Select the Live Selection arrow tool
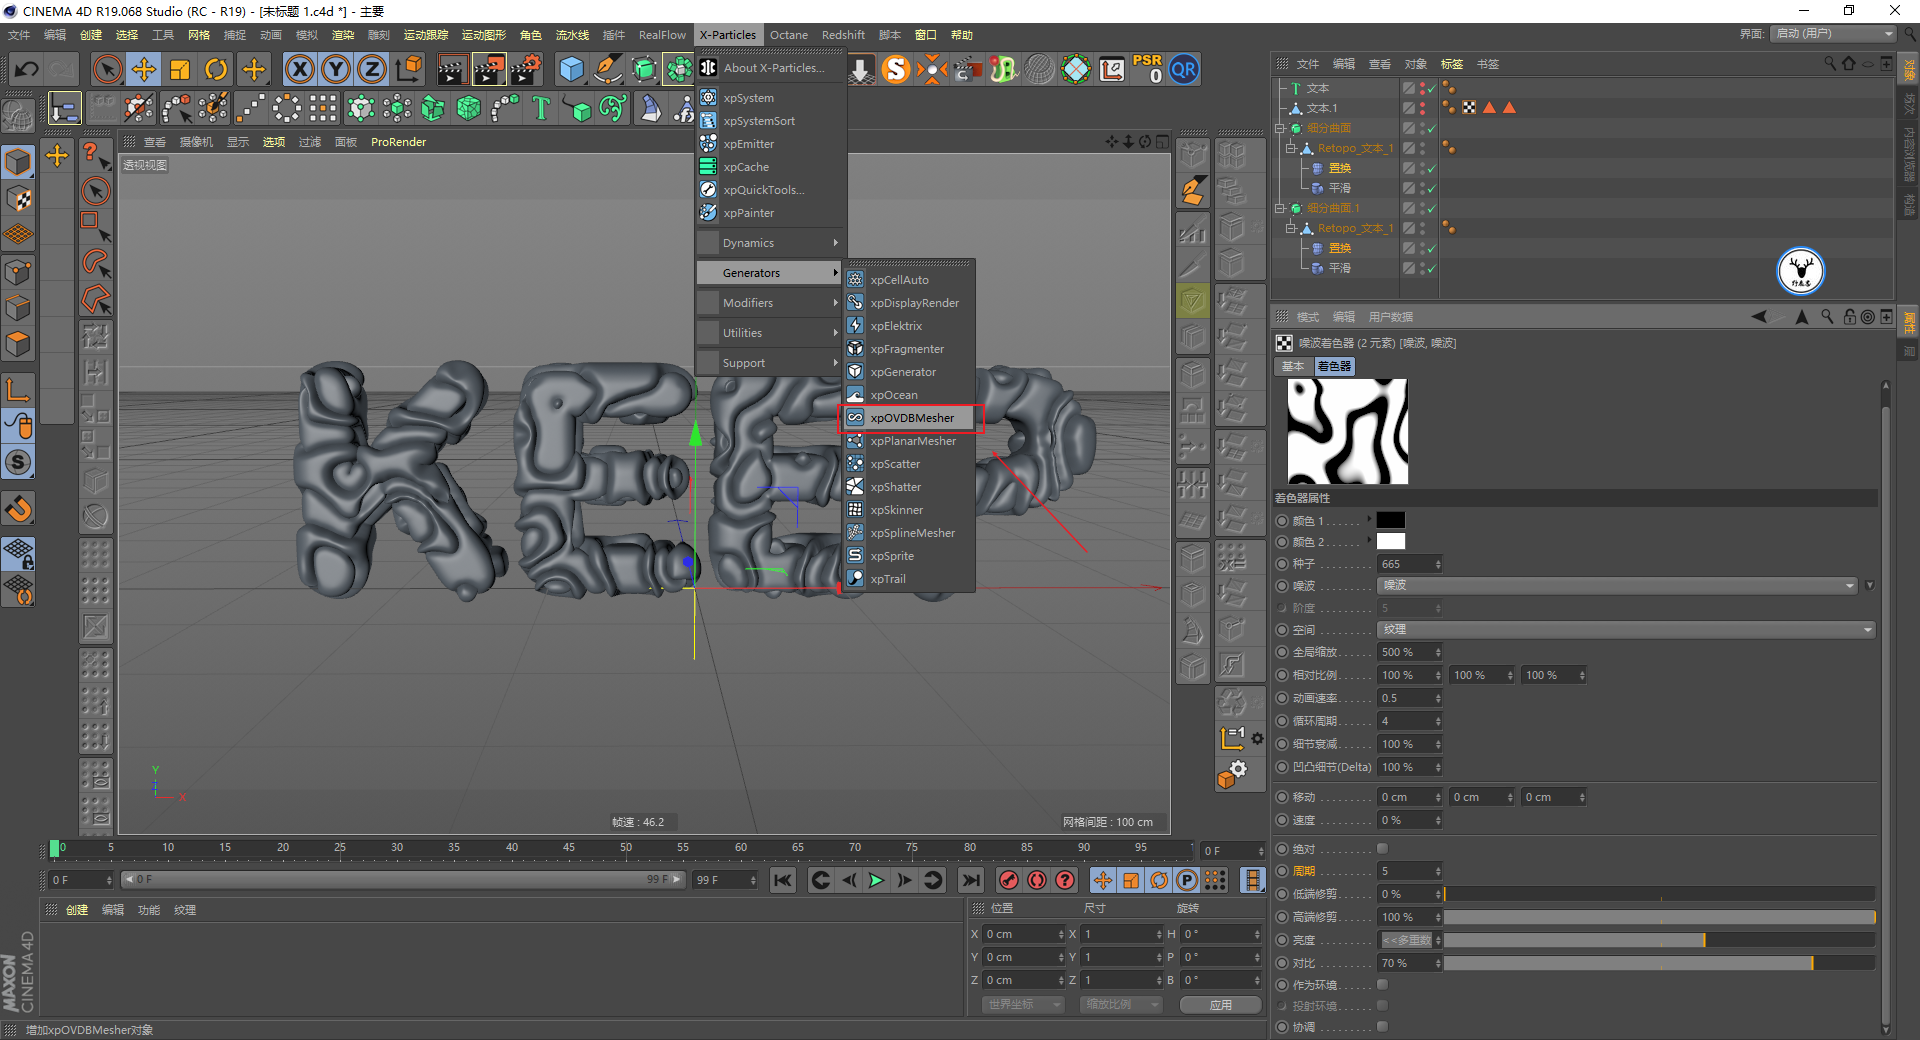The height and width of the screenshot is (1040, 1920). pos(107,69)
